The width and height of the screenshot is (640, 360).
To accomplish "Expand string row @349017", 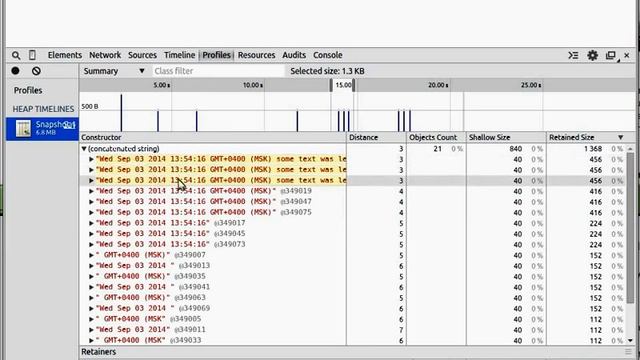I will coord(91,223).
